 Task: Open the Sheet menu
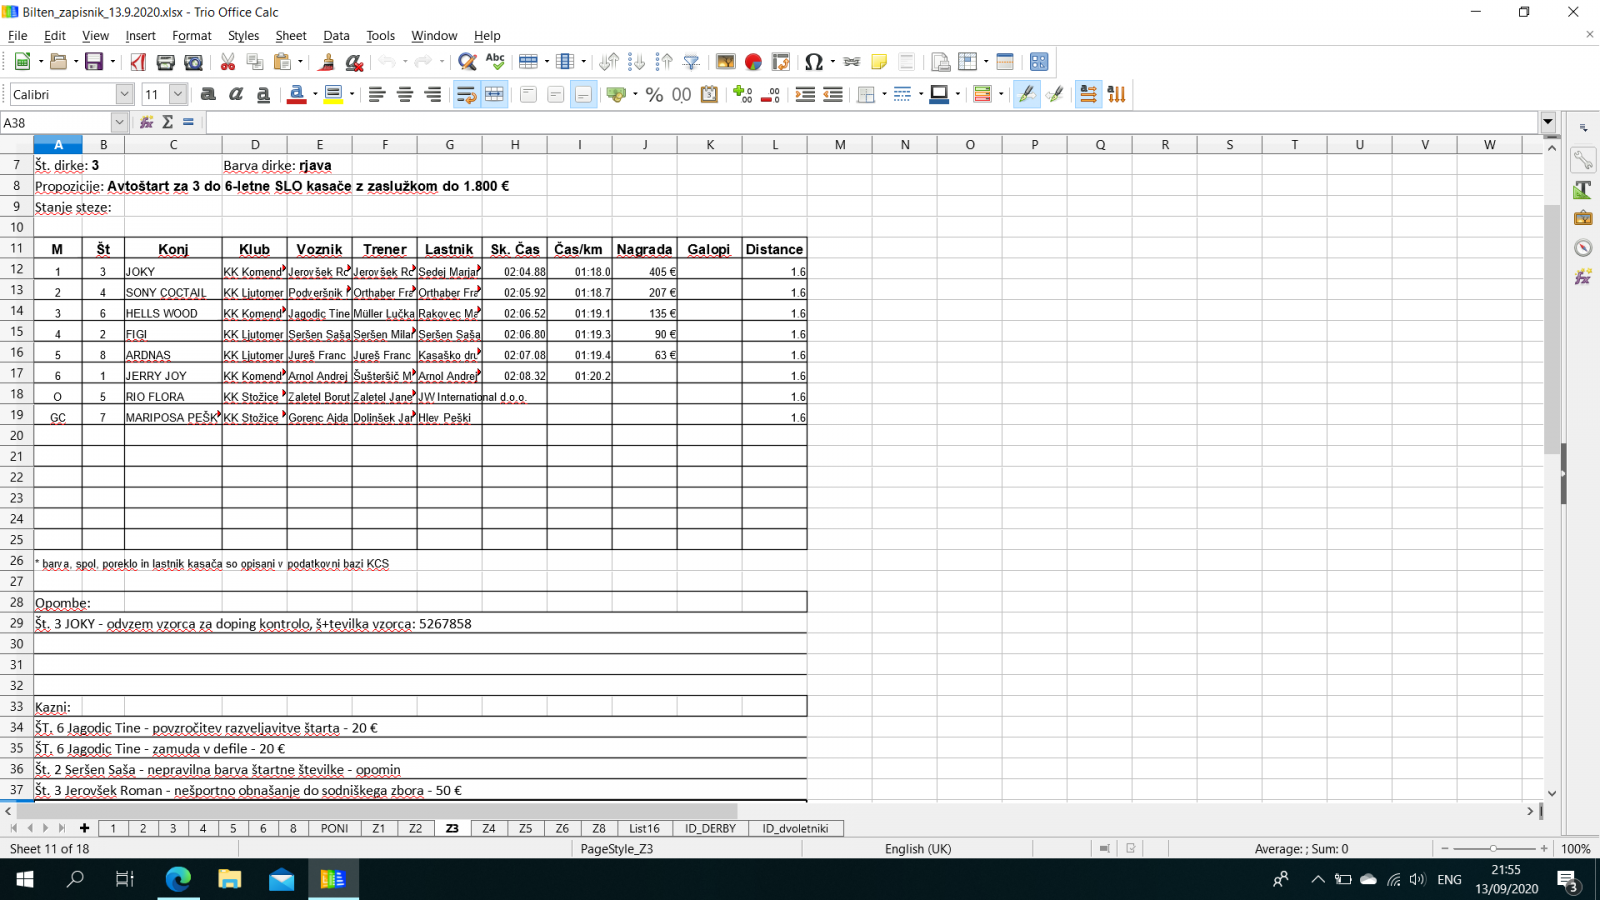[290, 35]
